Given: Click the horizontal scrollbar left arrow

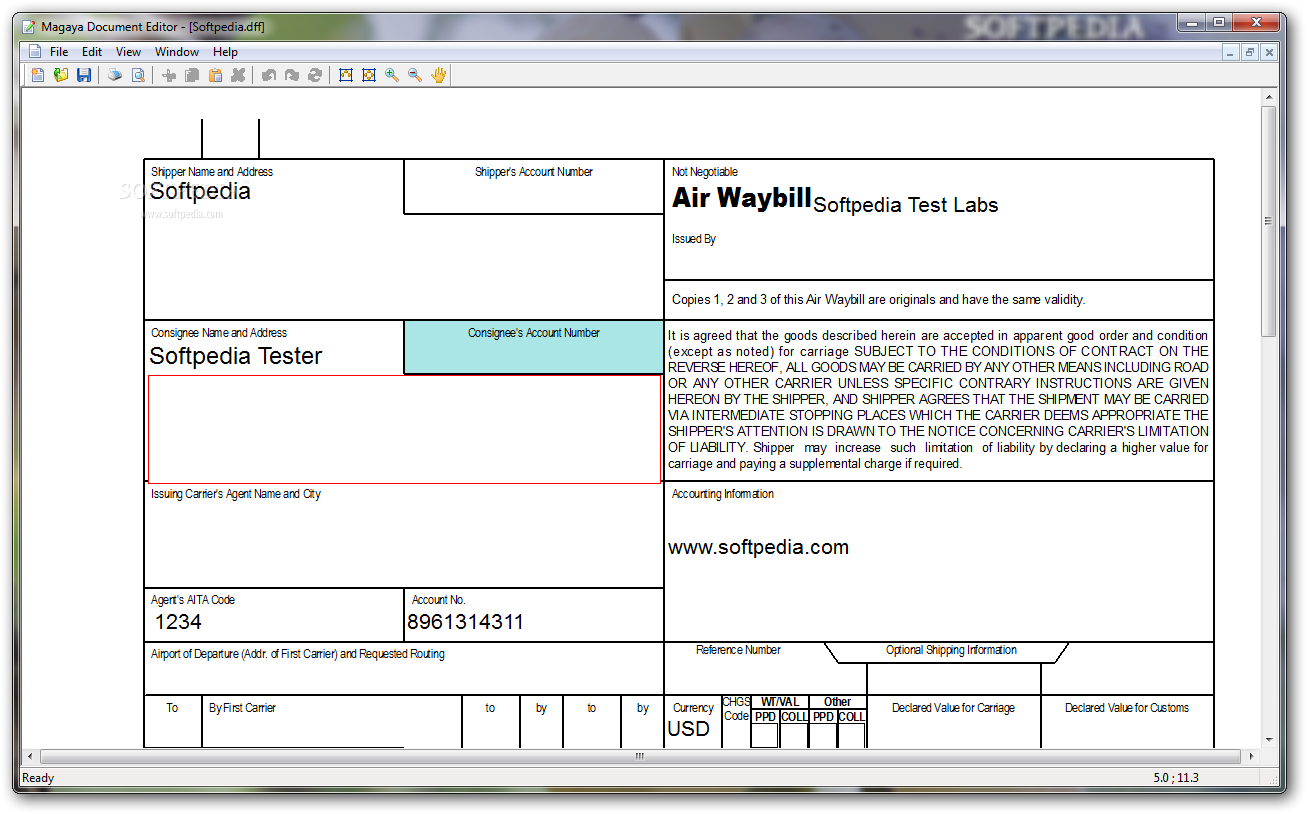Looking at the screenshot, I should [31, 756].
